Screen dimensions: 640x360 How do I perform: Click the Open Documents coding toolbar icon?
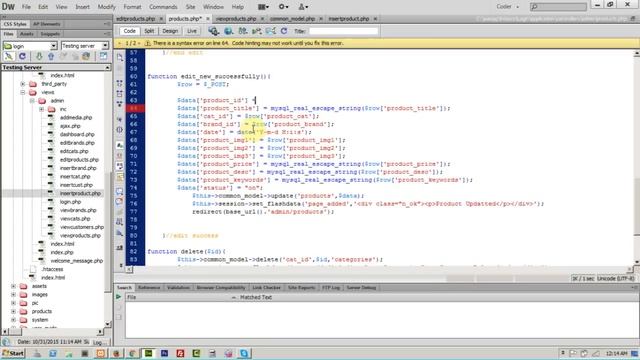(120, 57)
